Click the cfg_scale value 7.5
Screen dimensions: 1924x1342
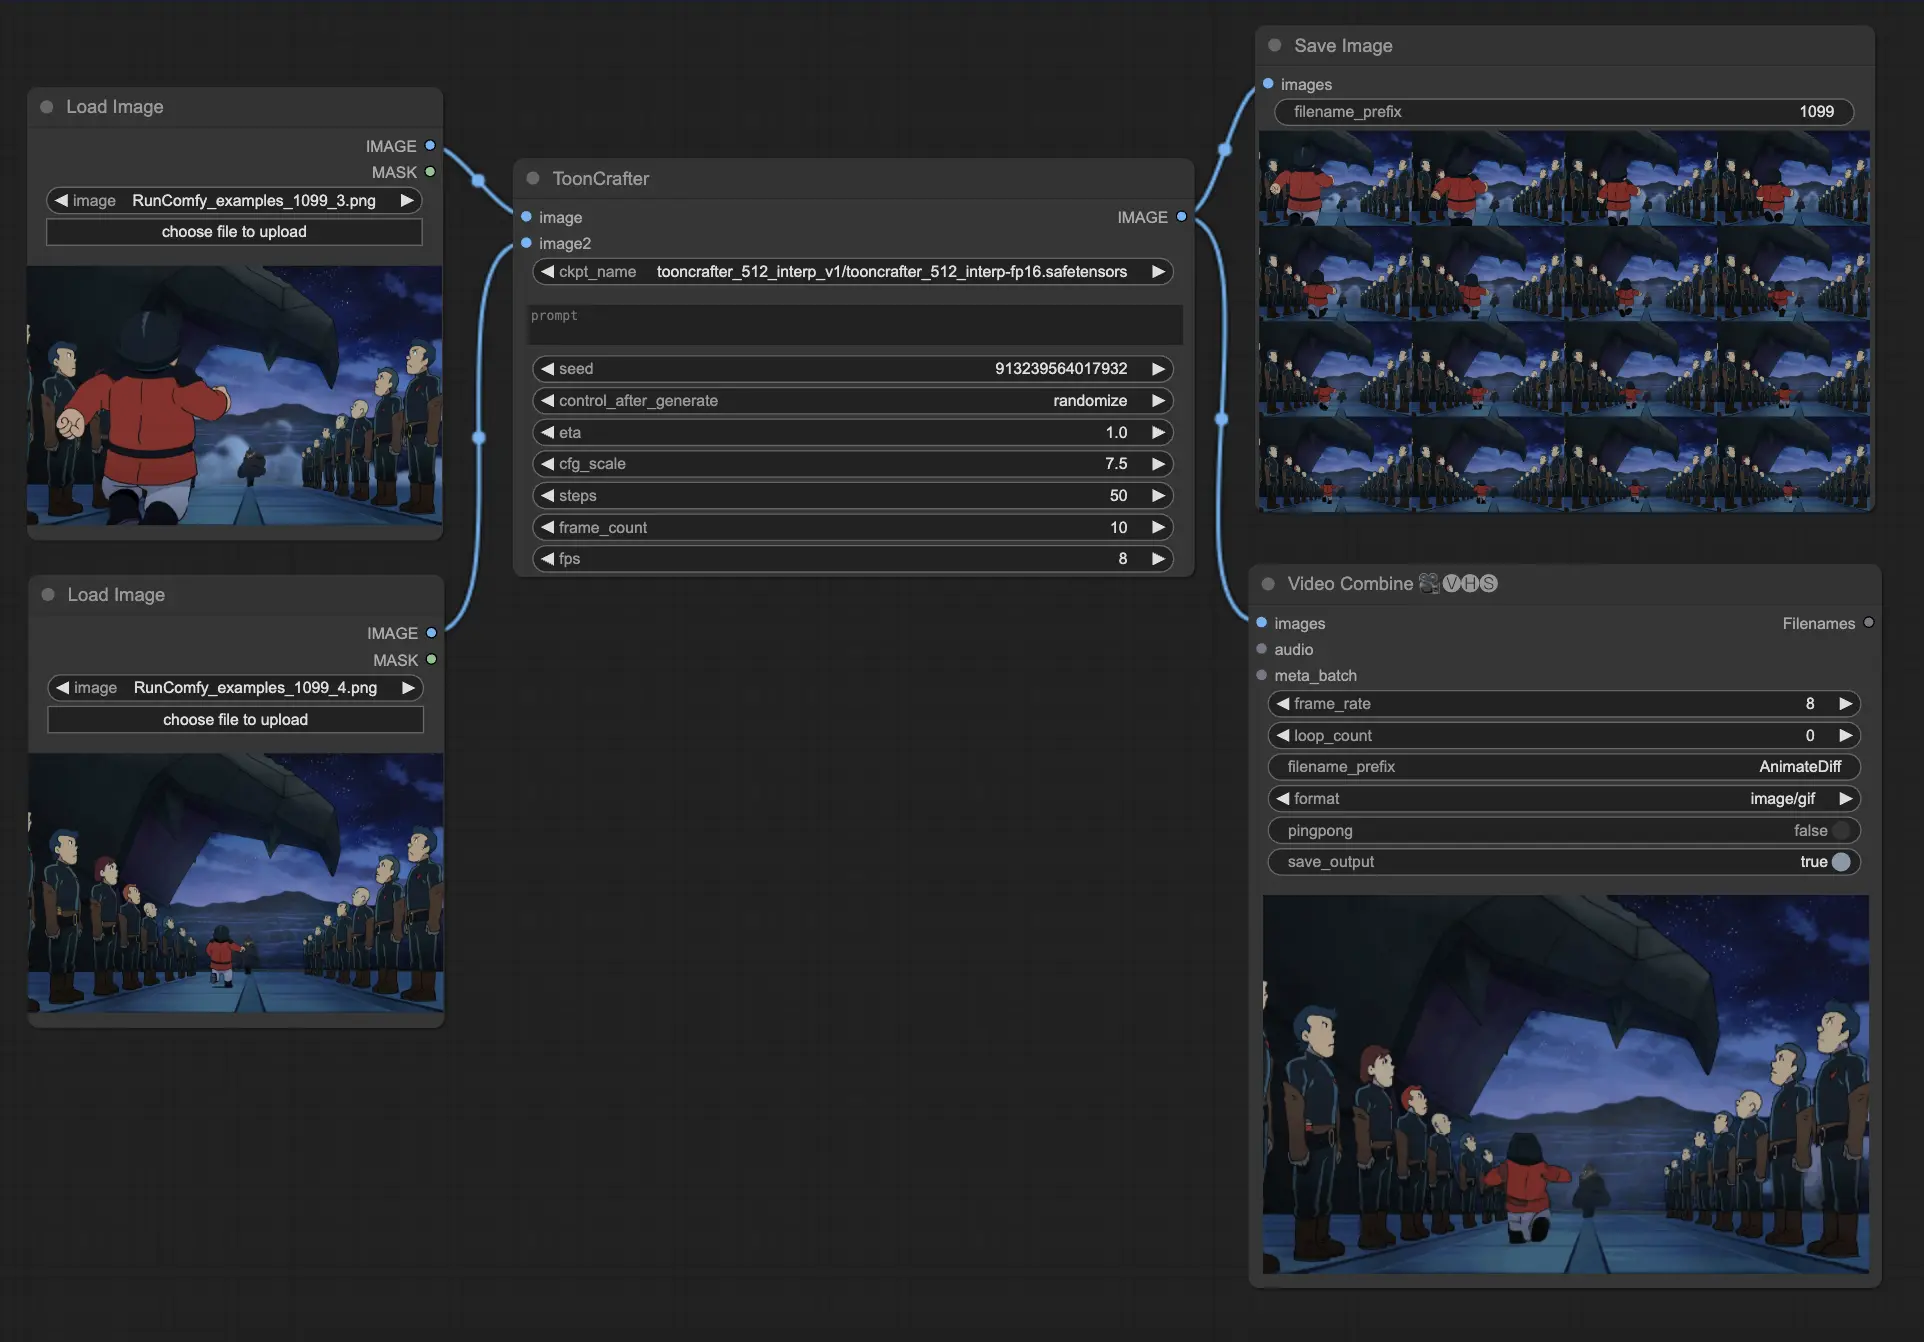(1116, 464)
